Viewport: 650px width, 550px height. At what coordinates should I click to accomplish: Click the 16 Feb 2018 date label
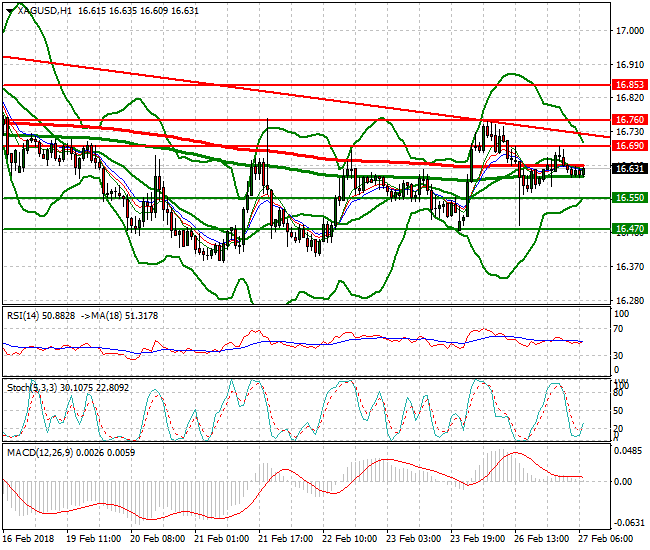point(28,539)
